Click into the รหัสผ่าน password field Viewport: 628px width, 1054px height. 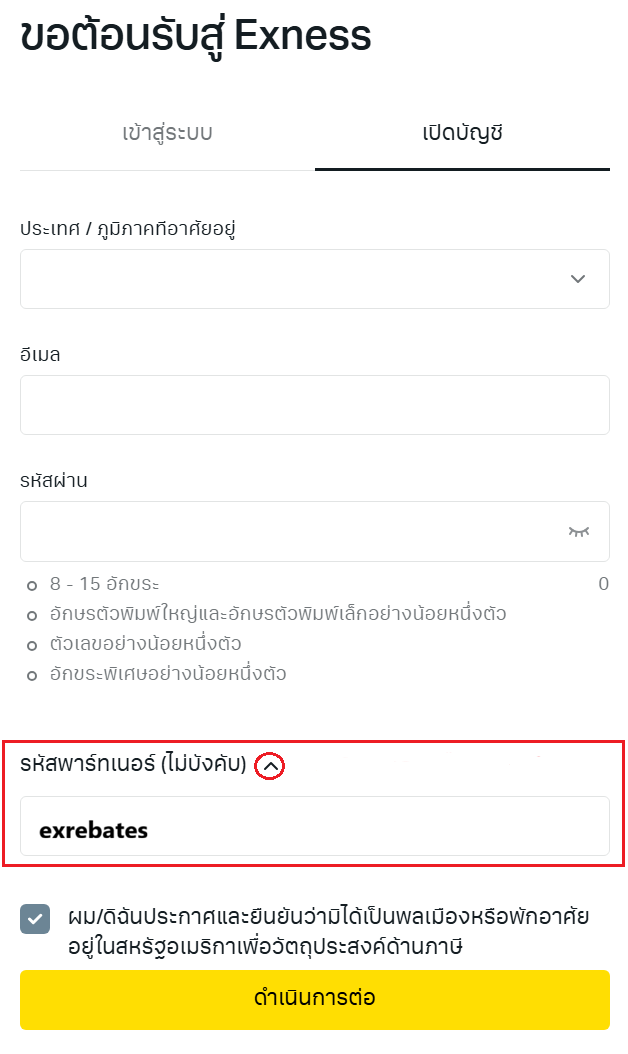coord(290,531)
